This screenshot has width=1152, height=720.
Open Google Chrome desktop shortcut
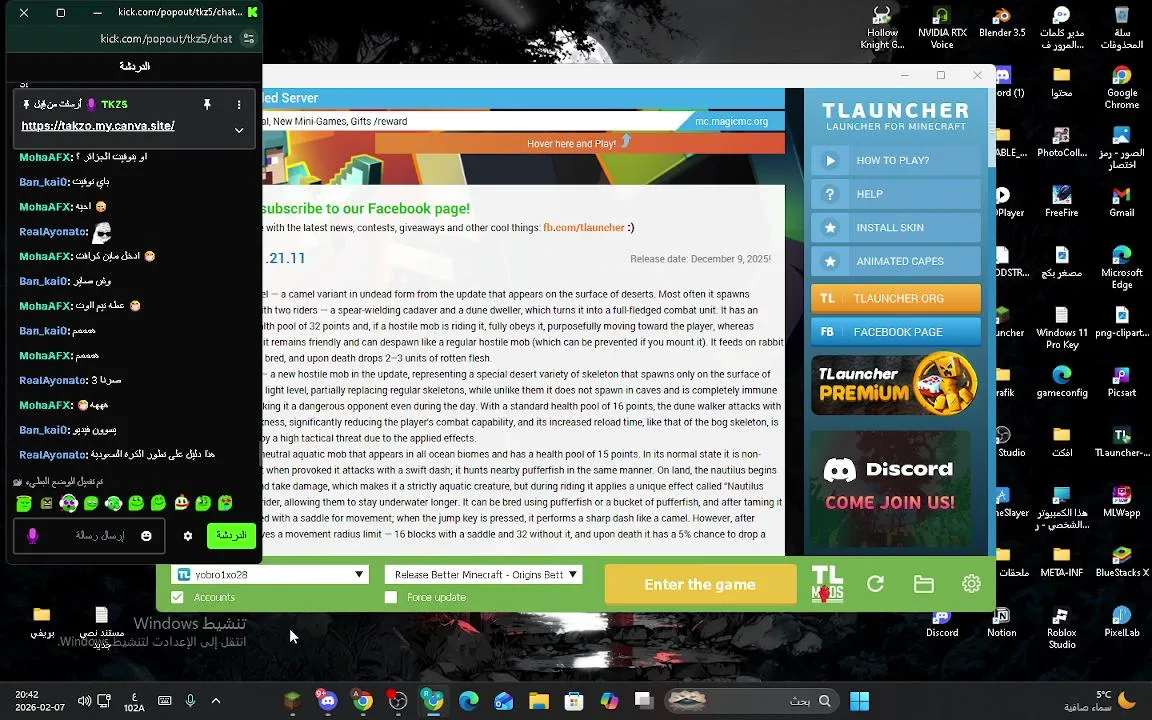point(1122,87)
